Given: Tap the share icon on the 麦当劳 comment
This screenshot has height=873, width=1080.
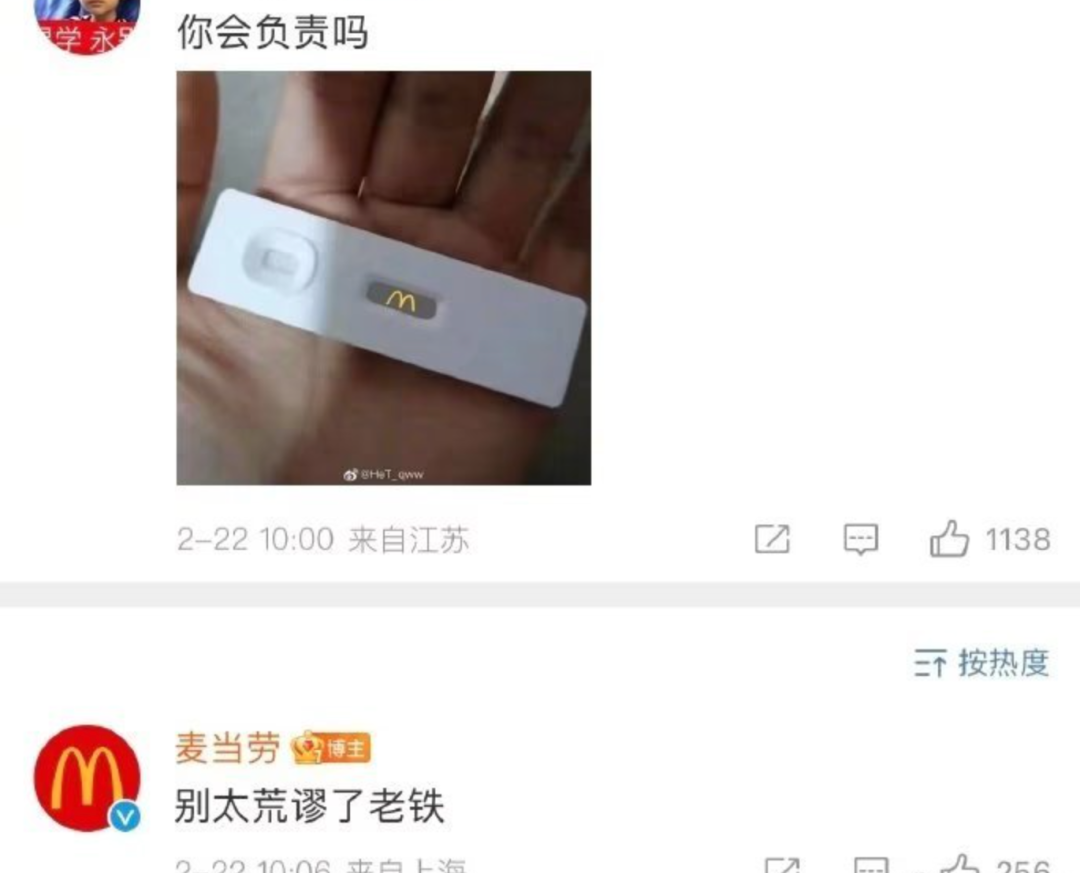Looking at the screenshot, I should (x=783, y=865).
